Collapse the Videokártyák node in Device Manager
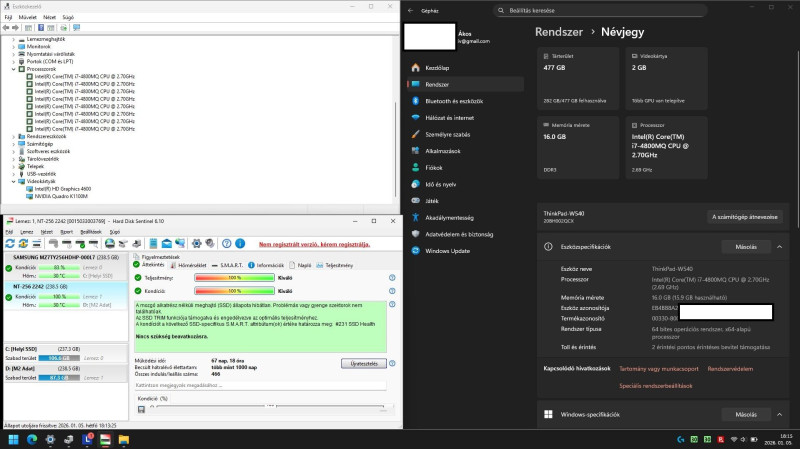Image resolution: width=800 pixels, height=449 pixels. pyautogui.click(x=14, y=181)
